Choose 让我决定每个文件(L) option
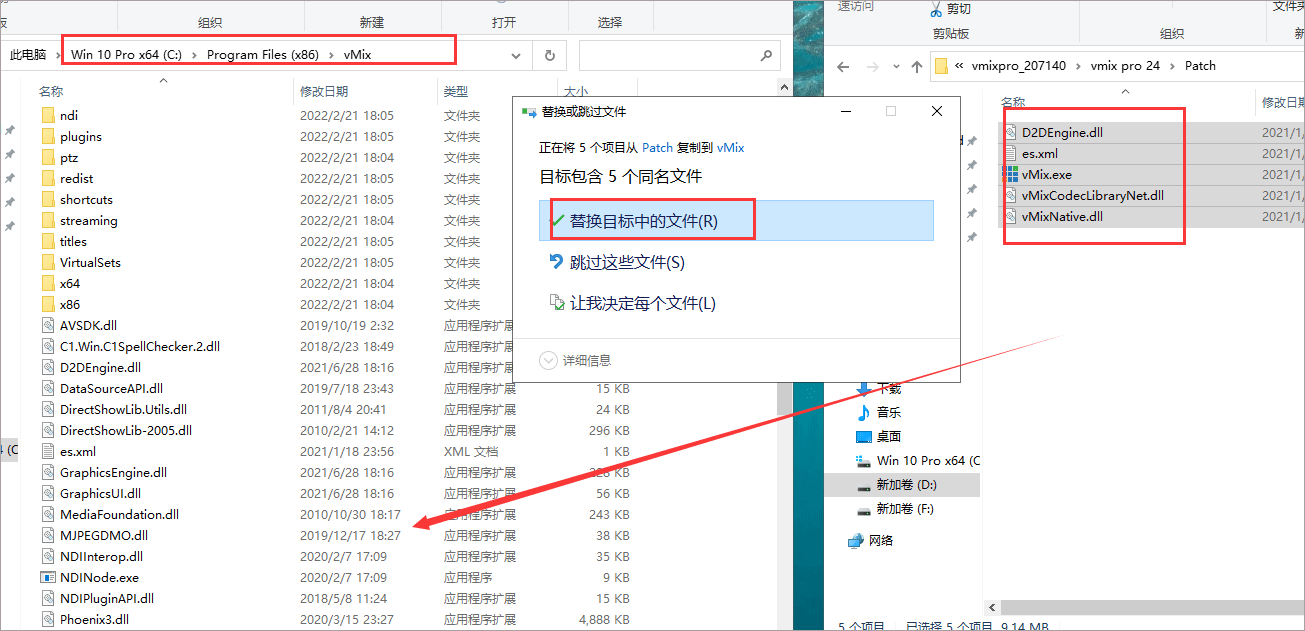This screenshot has width=1305, height=631. (642, 303)
